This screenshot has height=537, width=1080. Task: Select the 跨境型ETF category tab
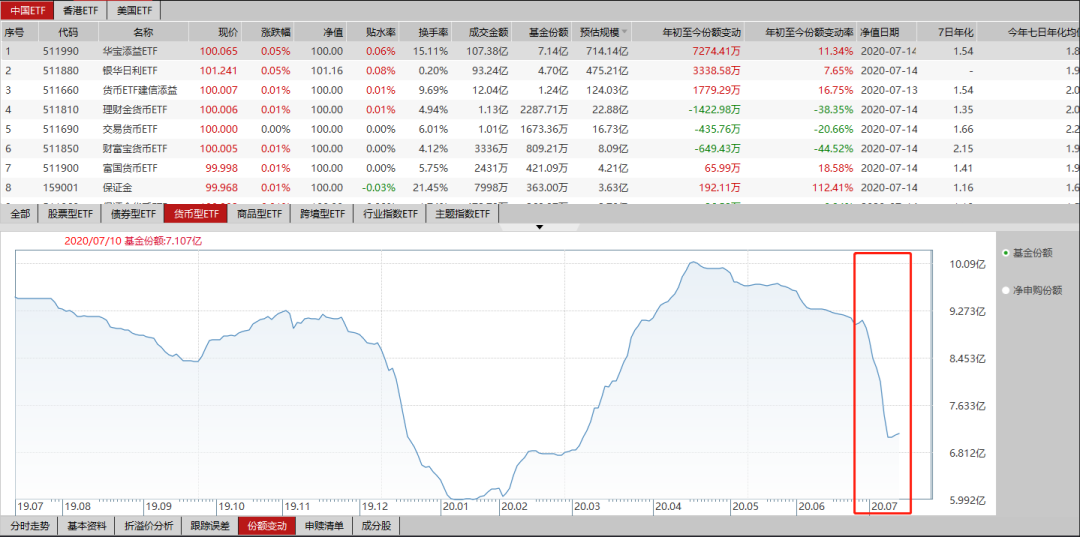[322, 214]
